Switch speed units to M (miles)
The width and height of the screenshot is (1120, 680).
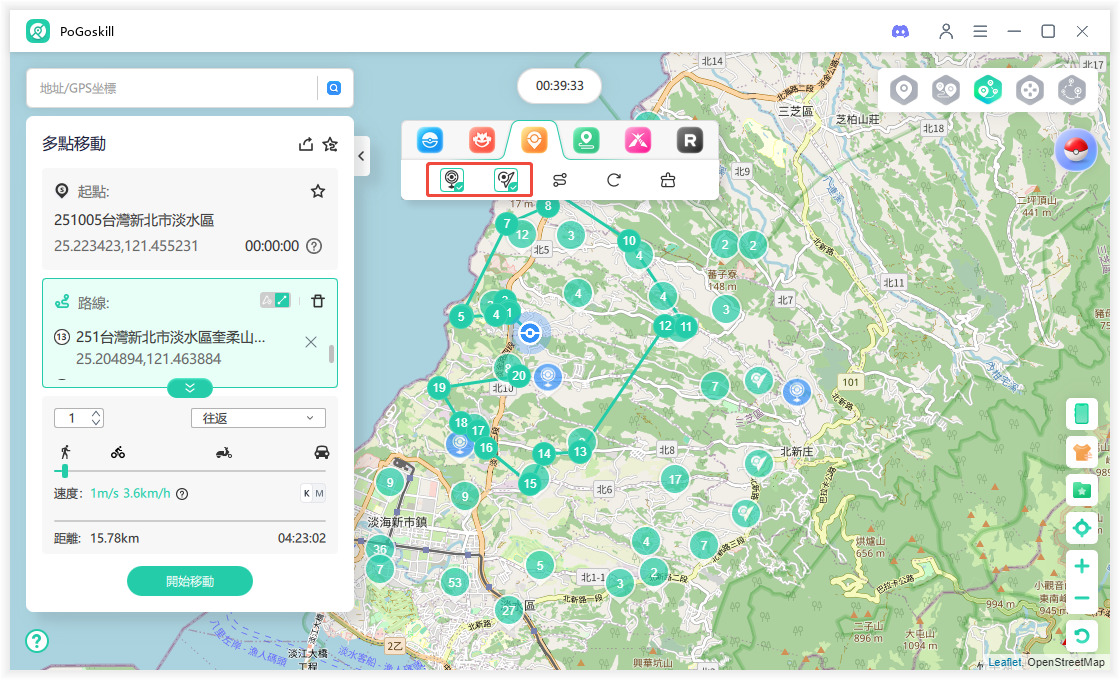pos(319,493)
